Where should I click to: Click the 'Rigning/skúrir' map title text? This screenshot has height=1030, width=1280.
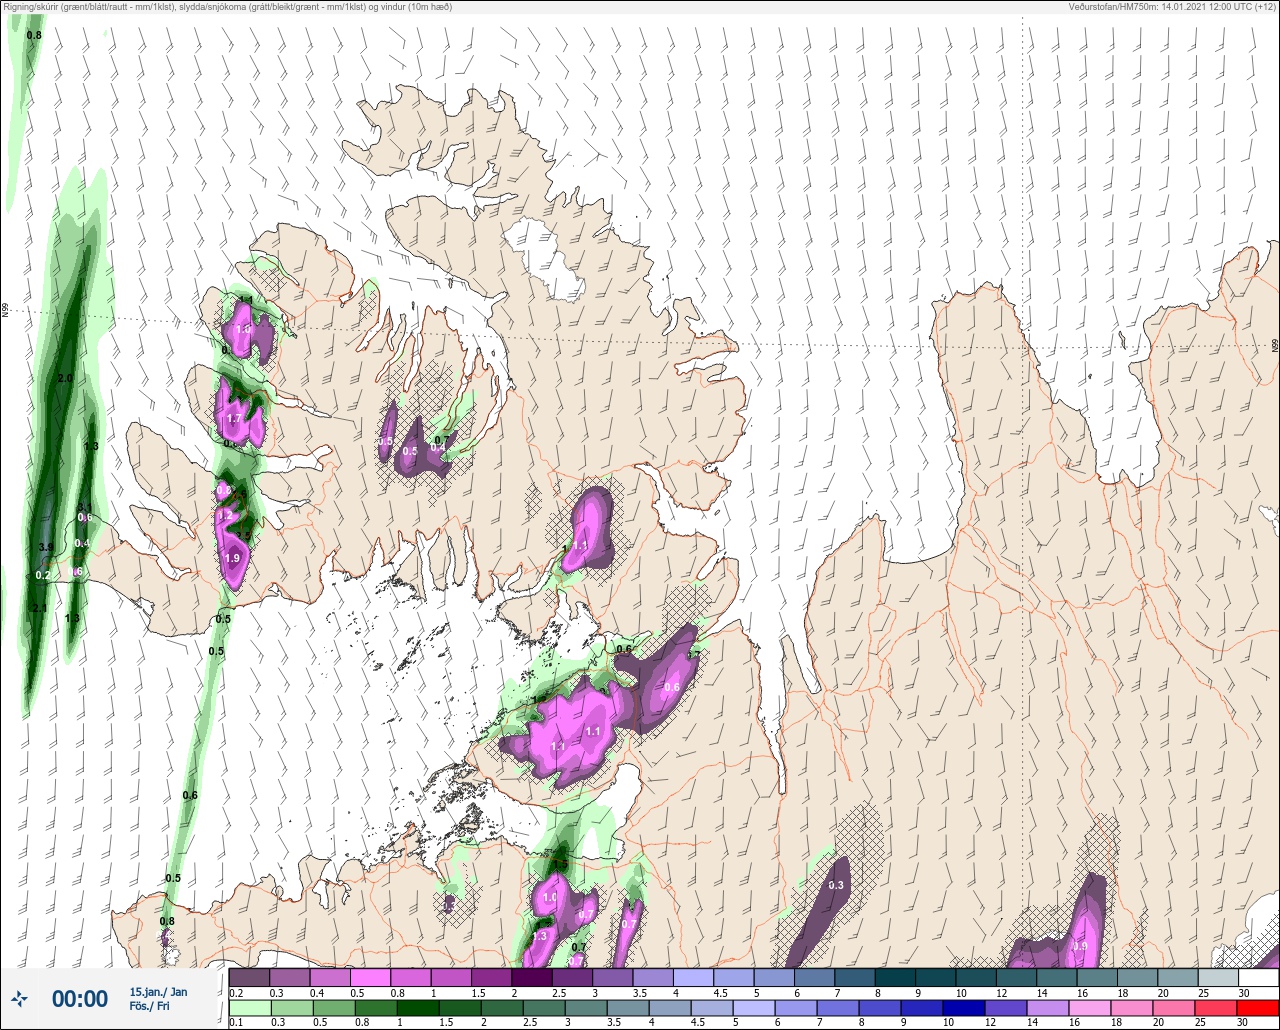click(227, 7)
